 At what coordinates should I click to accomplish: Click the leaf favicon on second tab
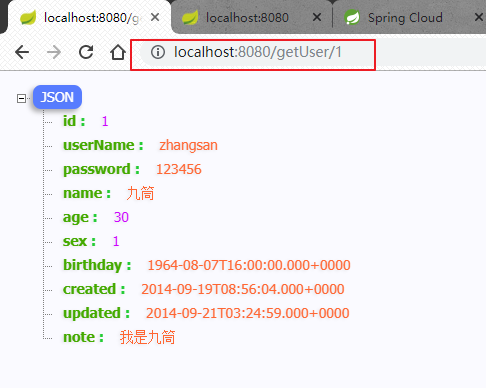[190, 18]
